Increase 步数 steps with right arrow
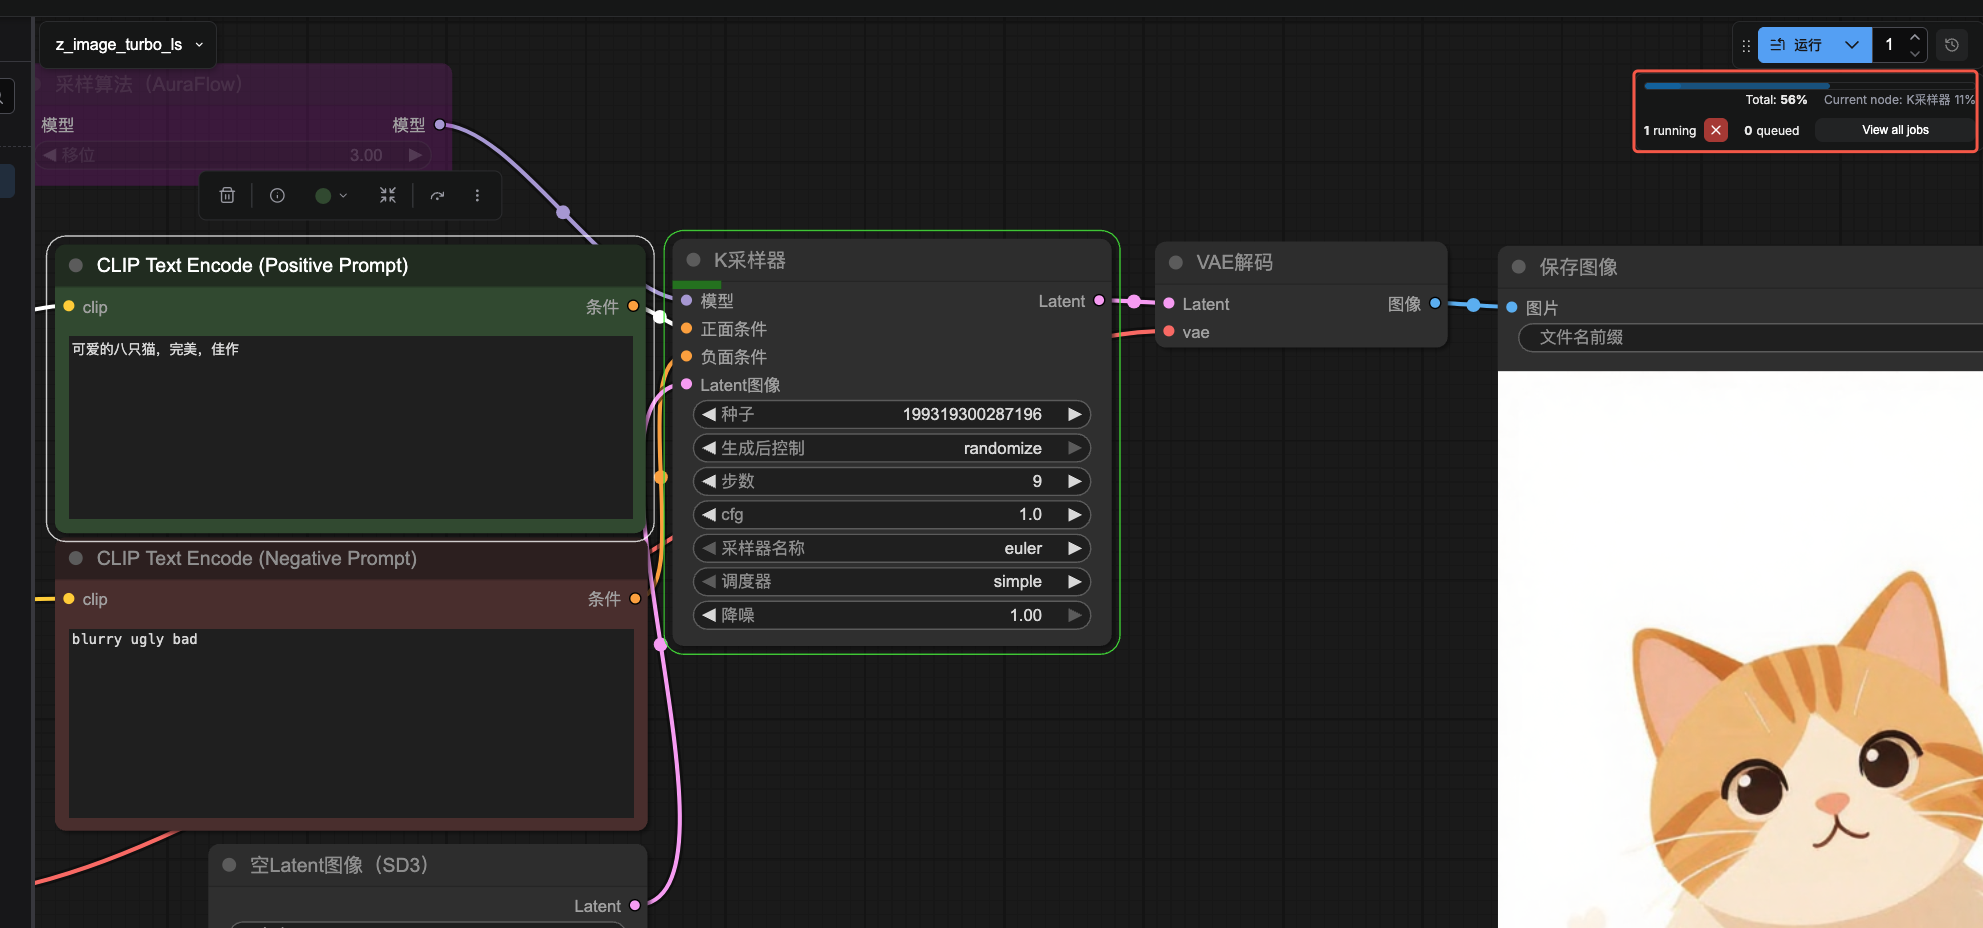 point(1075,481)
